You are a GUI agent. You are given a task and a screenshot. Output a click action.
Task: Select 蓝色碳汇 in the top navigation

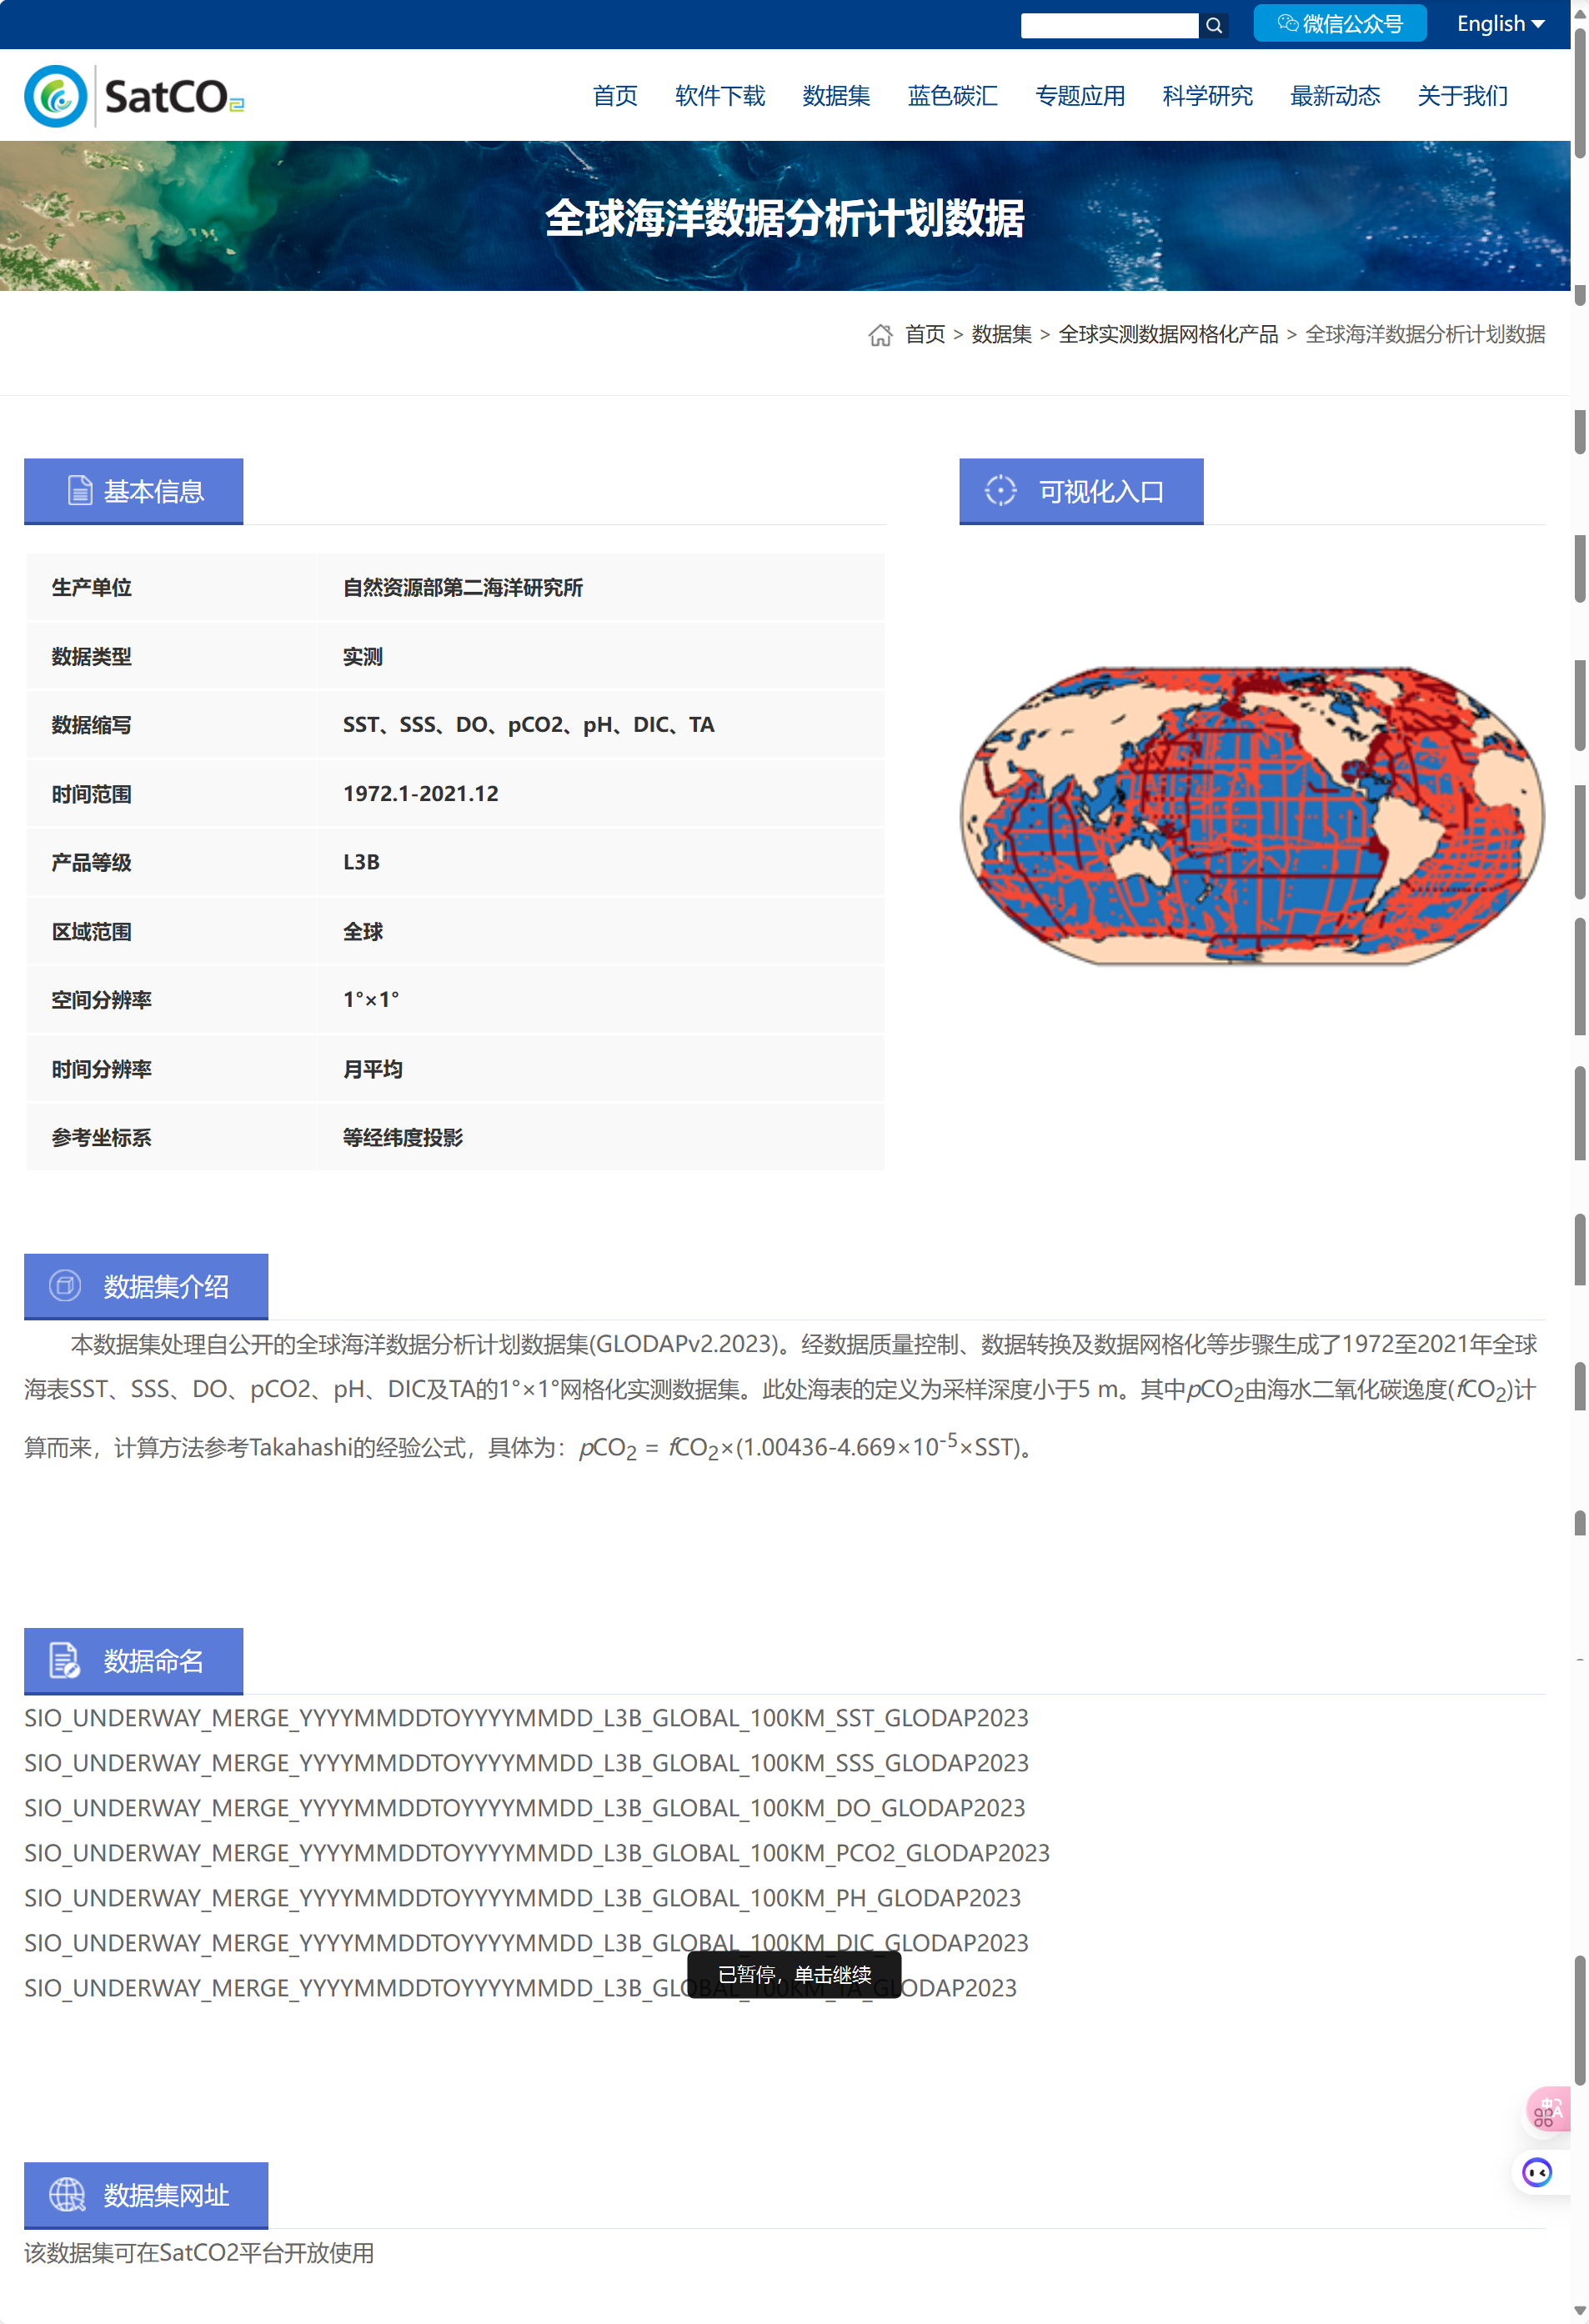952,96
